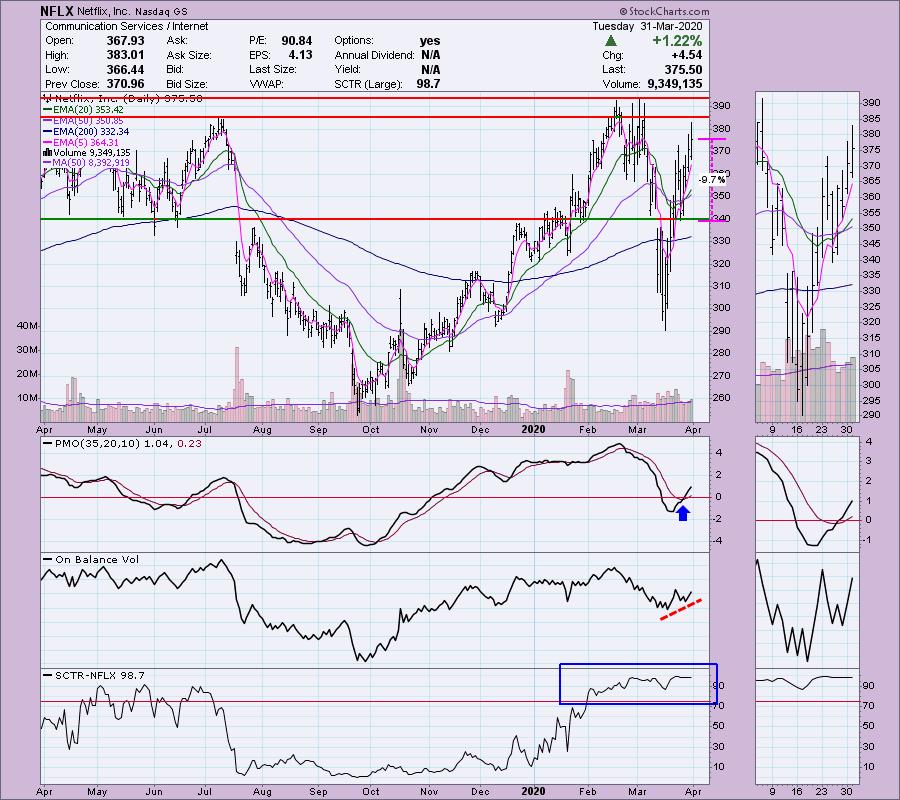The height and width of the screenshot is (800, 900).
Task: Click the MA(50) 8,392,919 legend entry
Action: 87,163
